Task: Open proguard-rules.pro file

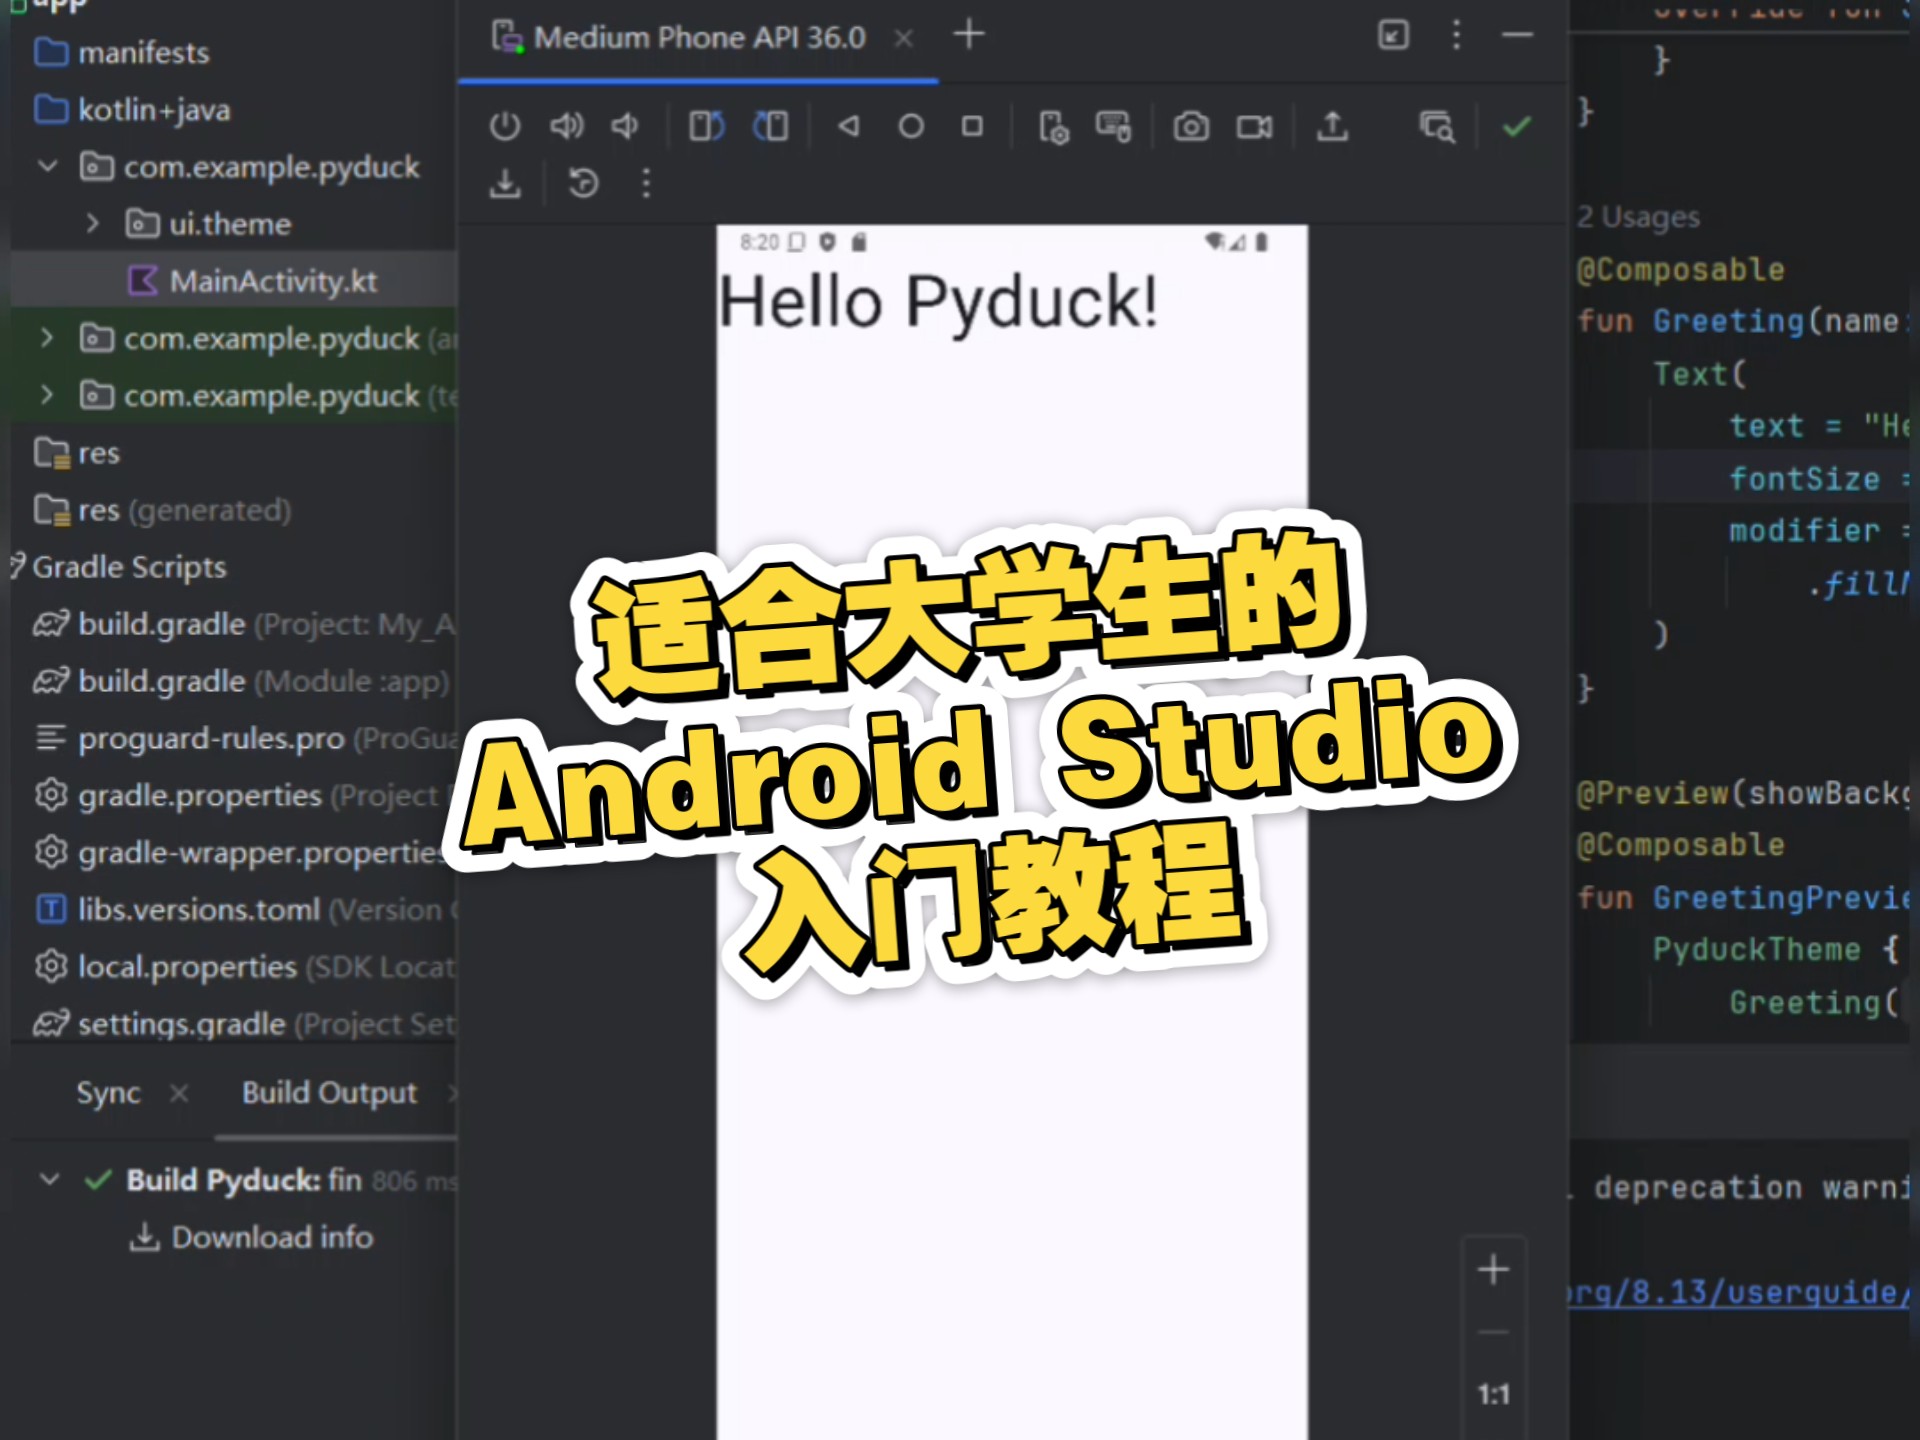Action: tap(244, 738)
